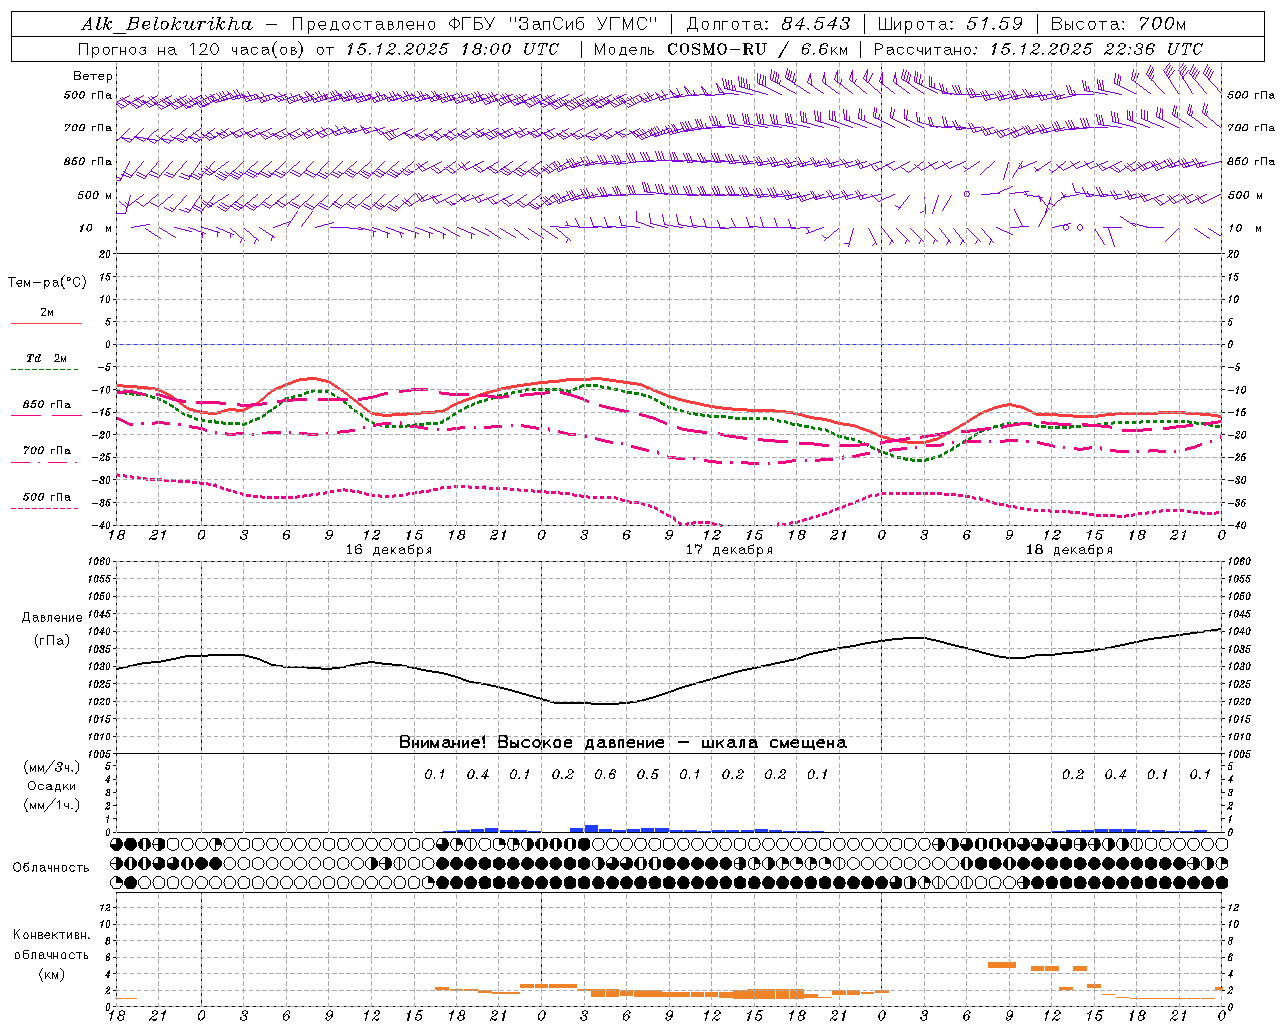Click the Td 2м dew point legend entry
The width and height of the screenshot is (1280, 1024).
46,358
